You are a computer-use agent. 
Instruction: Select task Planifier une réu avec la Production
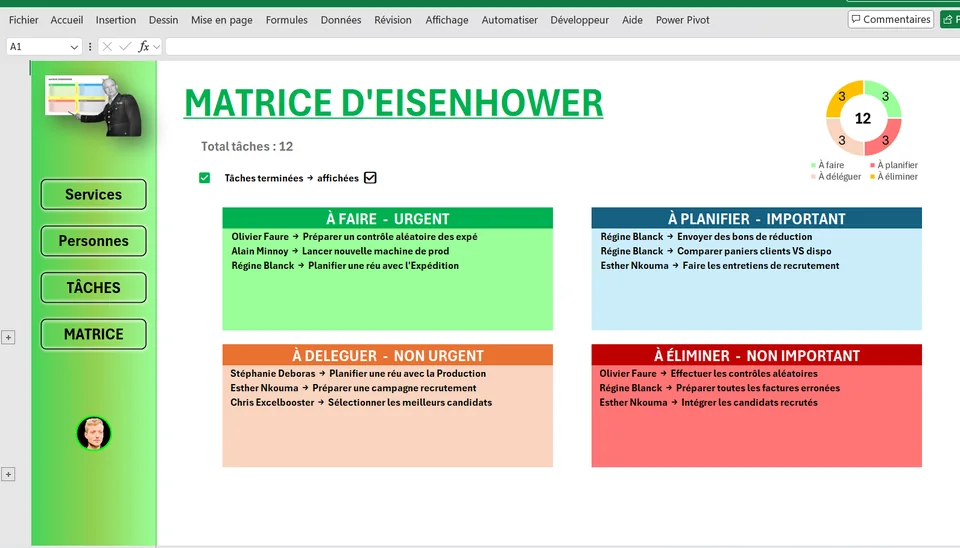(408, 373)
